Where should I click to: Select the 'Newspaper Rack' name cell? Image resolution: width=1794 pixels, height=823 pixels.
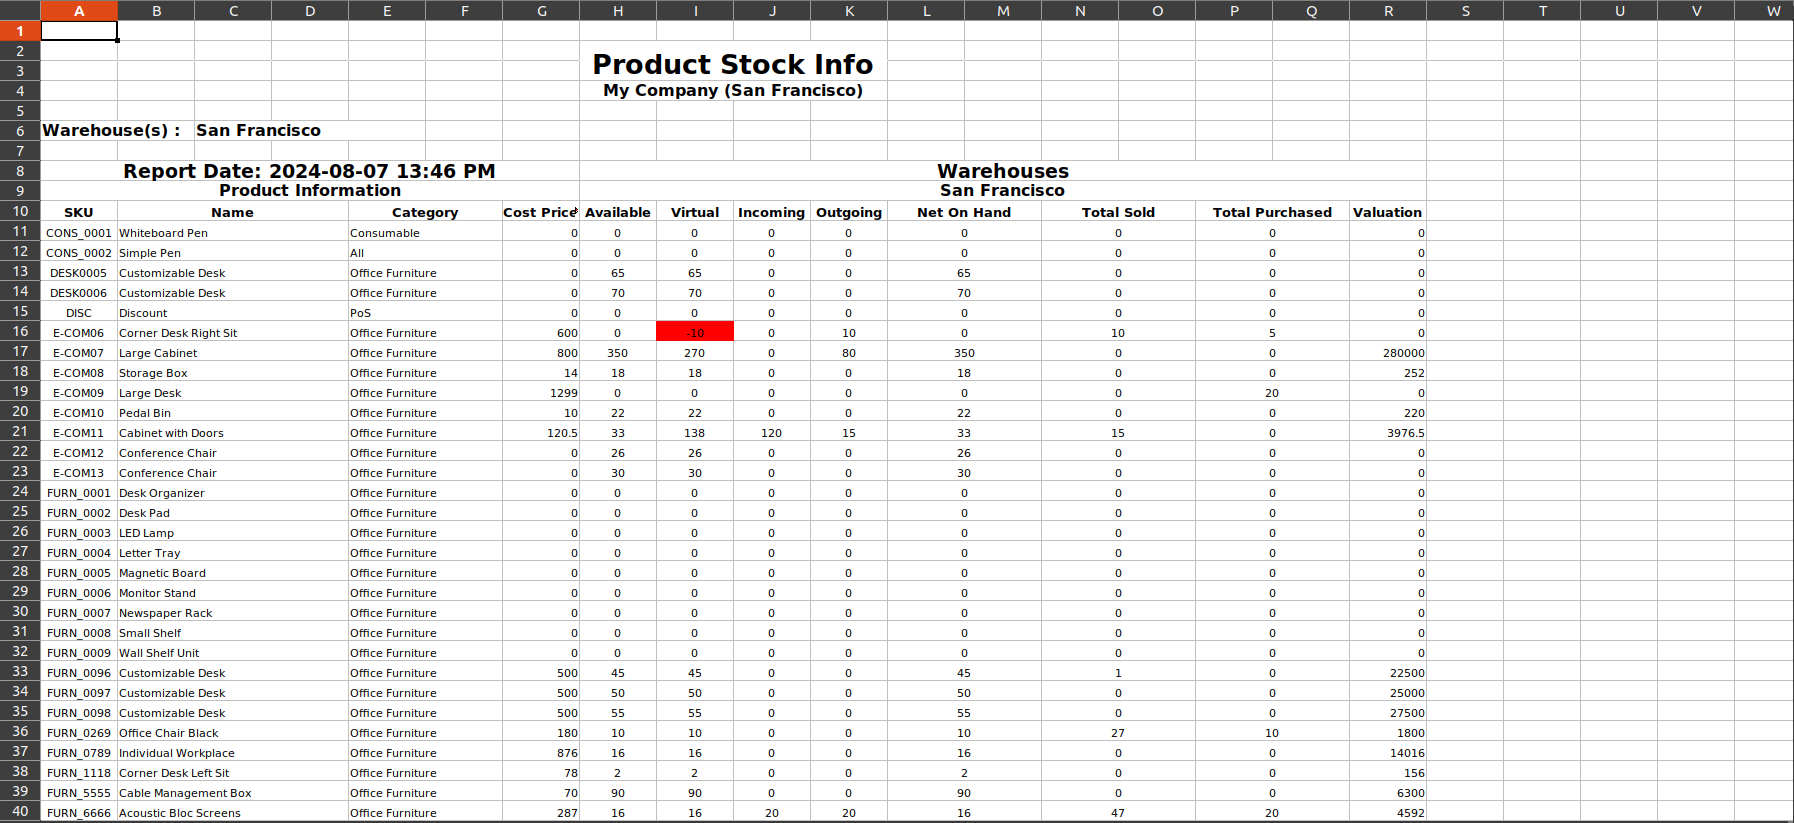point(233,612)
